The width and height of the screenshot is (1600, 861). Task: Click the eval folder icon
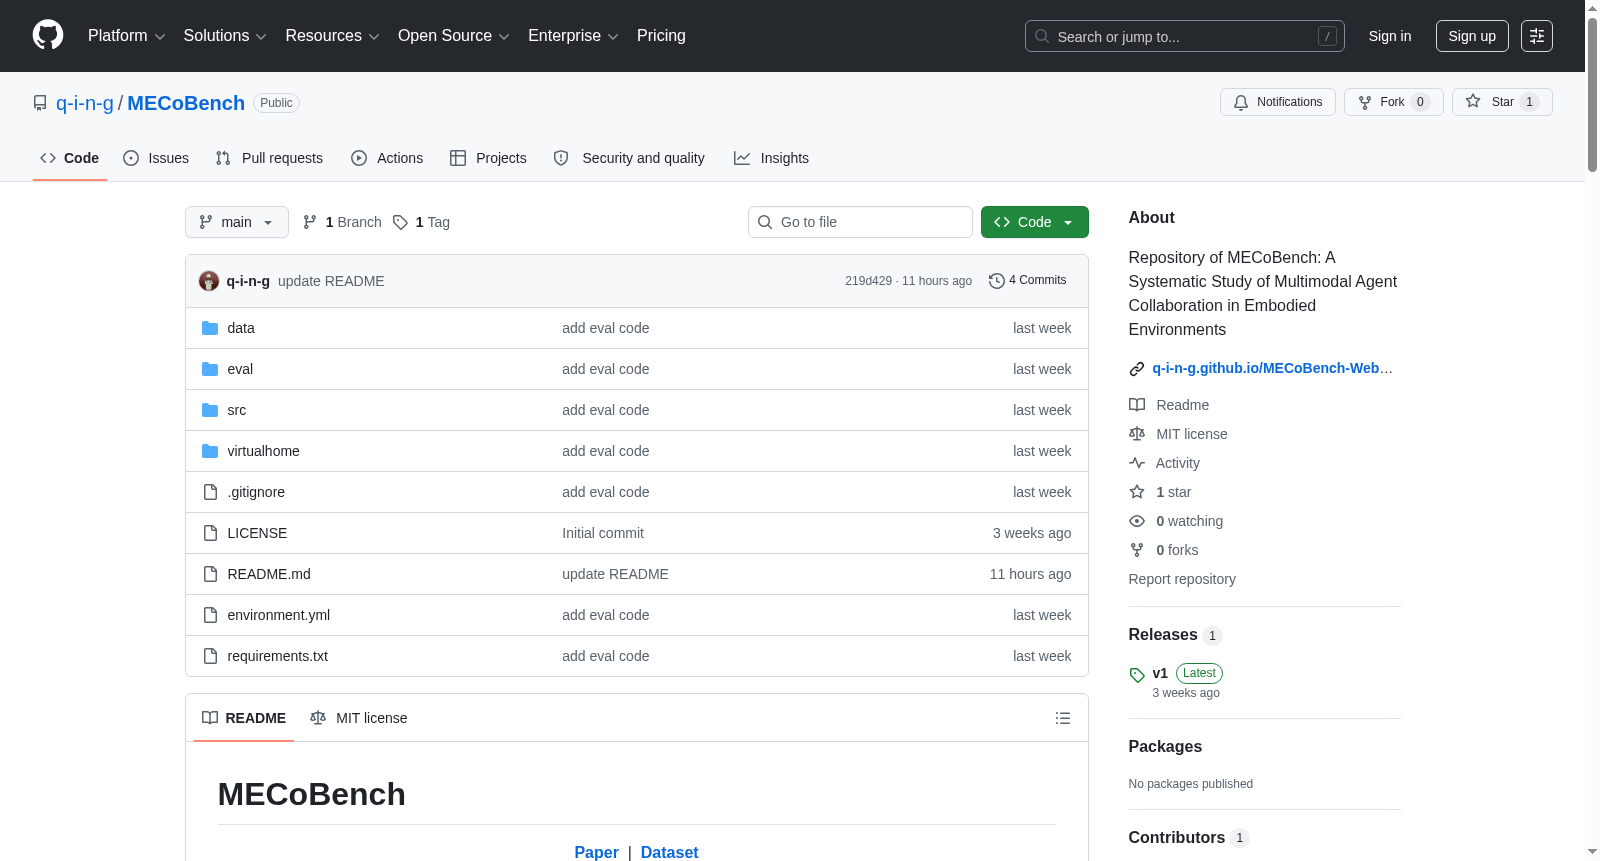[x=210, y=369]
